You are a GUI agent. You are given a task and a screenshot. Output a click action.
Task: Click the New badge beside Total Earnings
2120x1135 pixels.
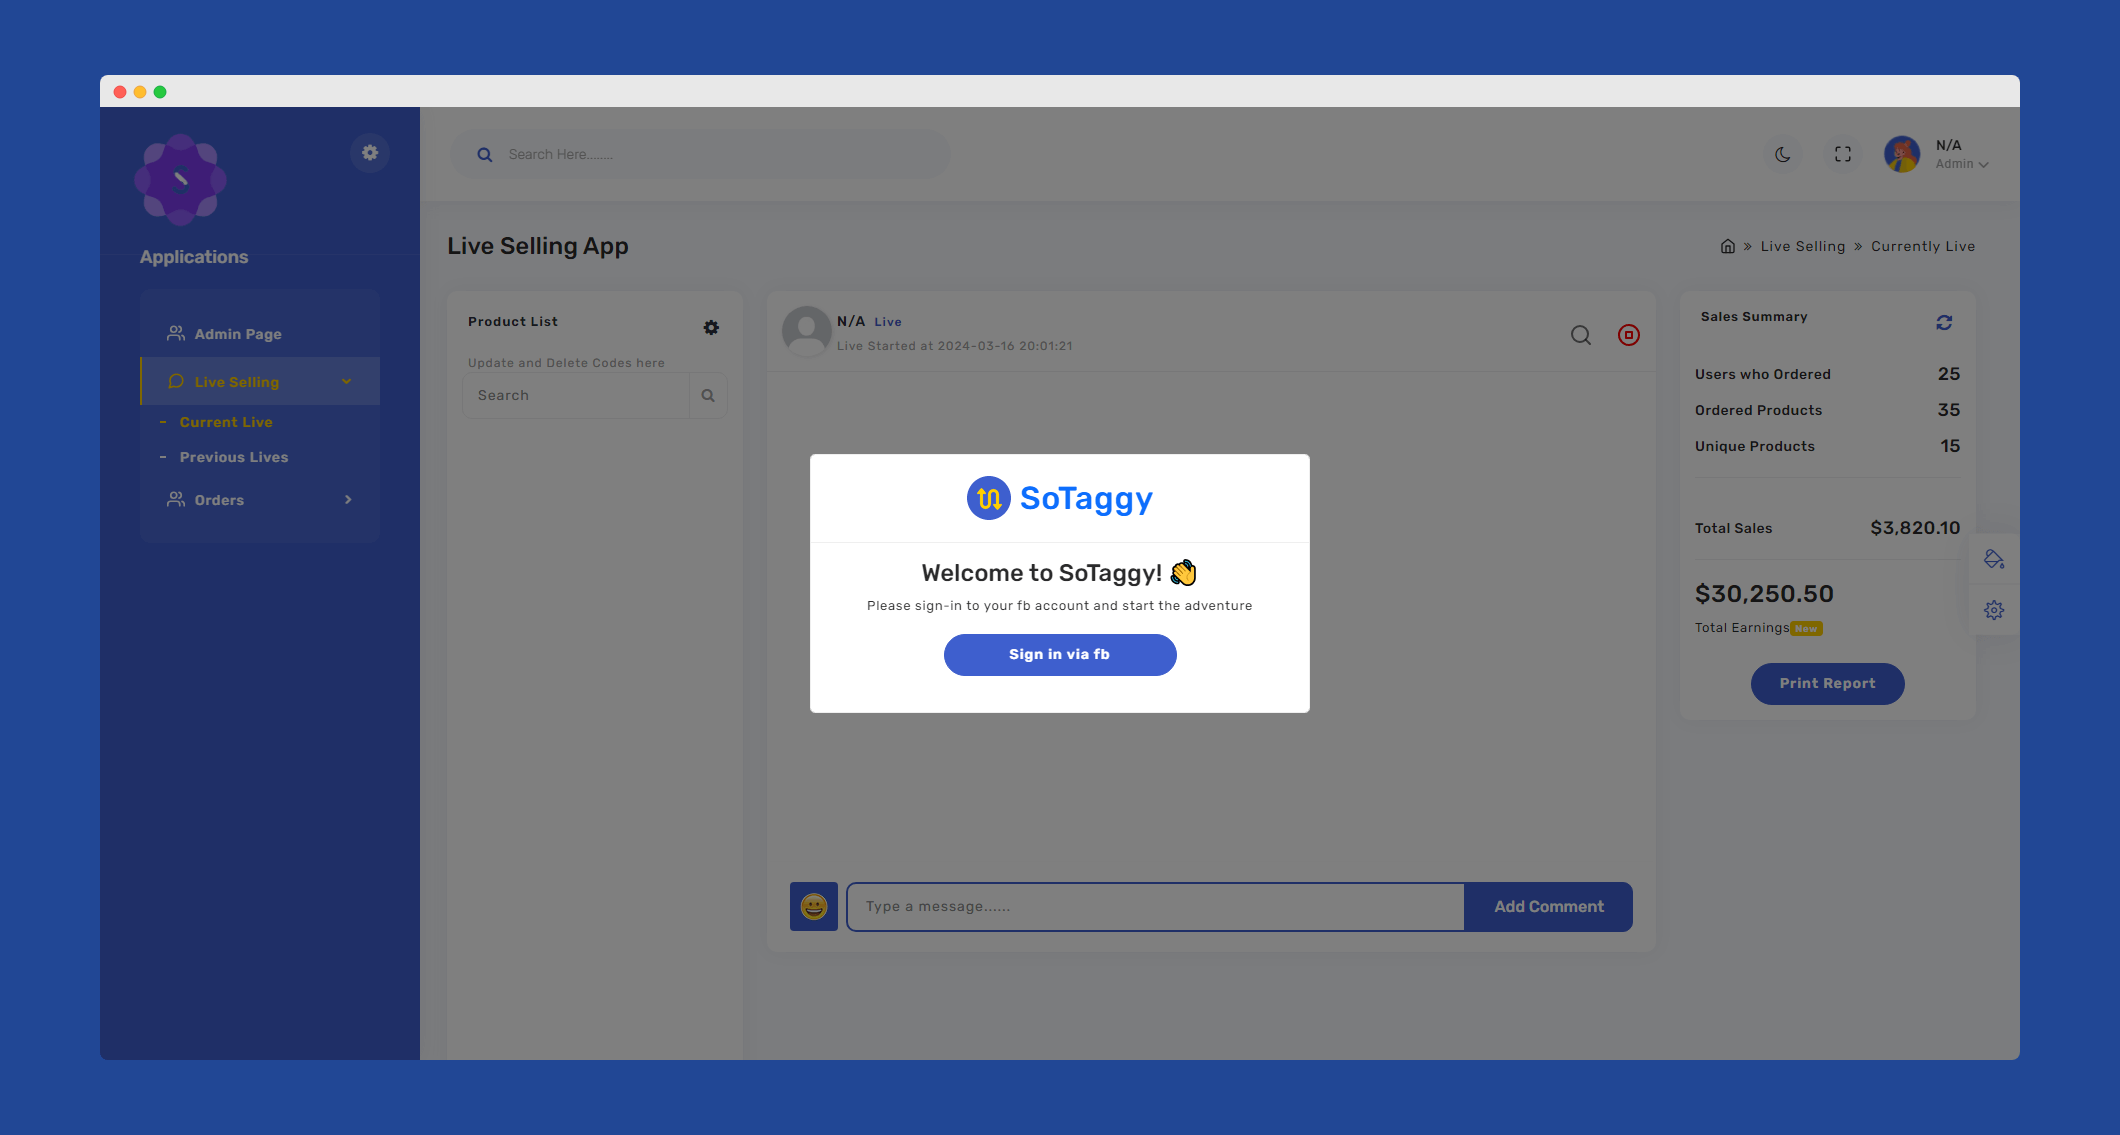pyautogui.click(x=1806, y=629)
